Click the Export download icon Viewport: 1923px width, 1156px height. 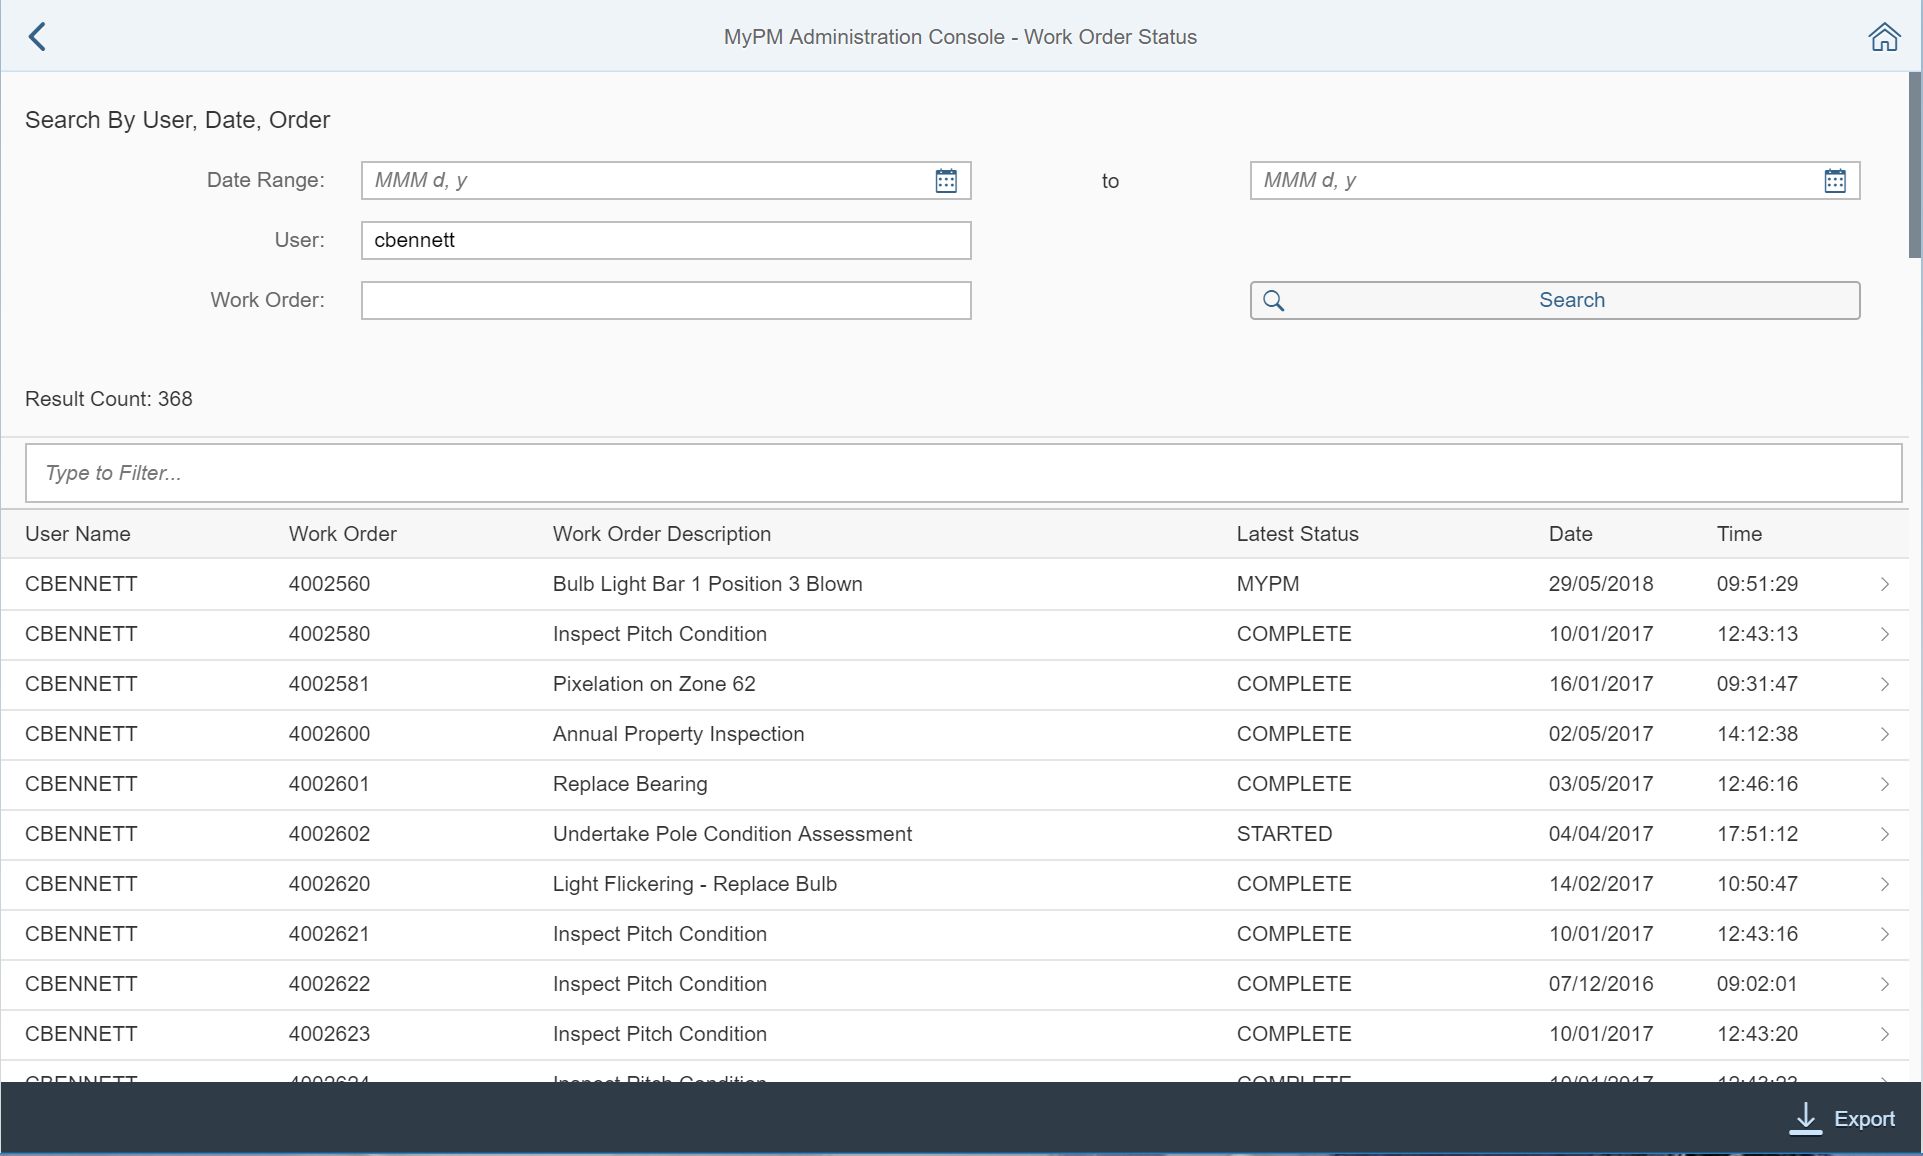coord(1805,1118)
